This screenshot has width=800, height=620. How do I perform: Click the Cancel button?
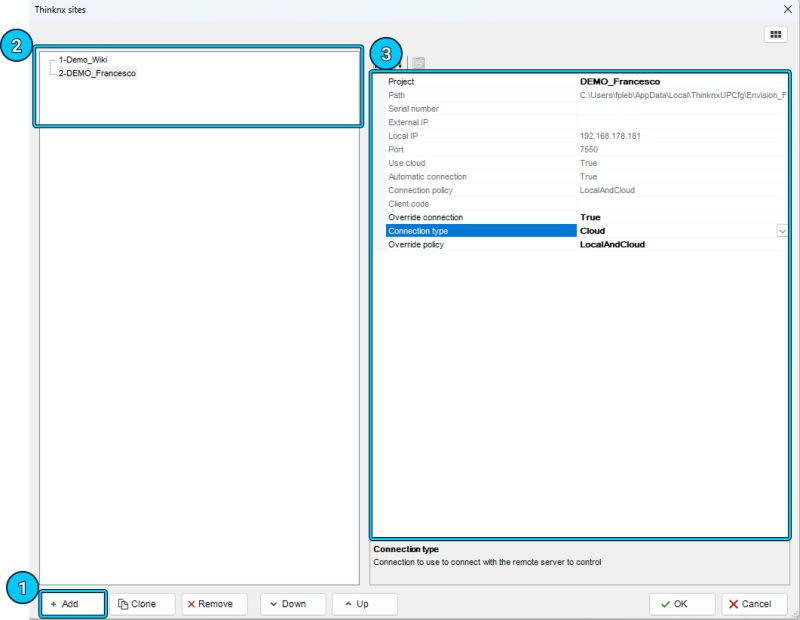[754, 604]
